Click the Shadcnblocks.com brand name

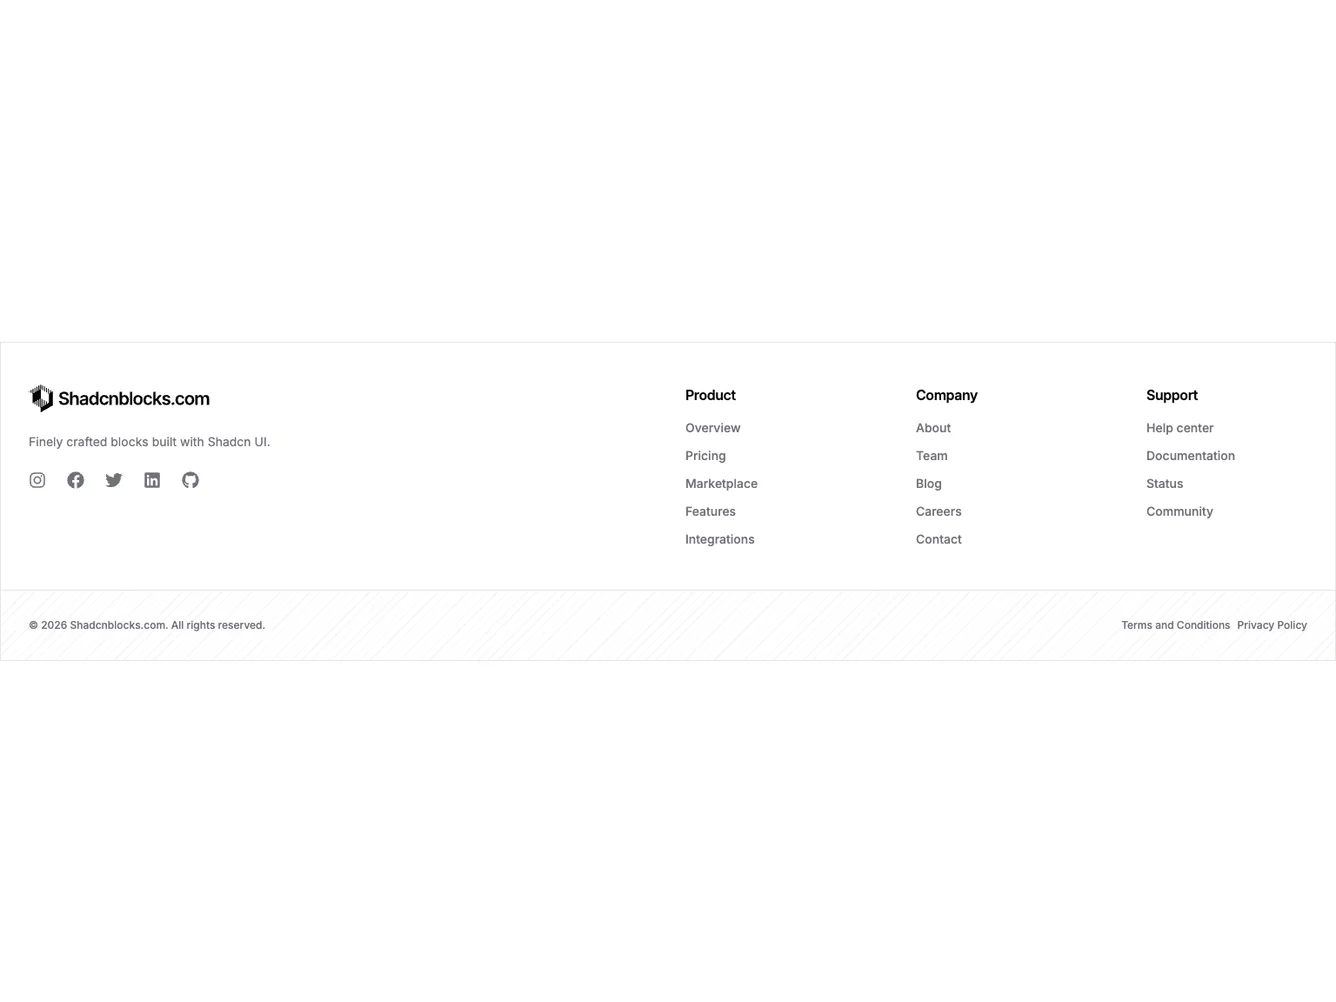tap(134, 399)
